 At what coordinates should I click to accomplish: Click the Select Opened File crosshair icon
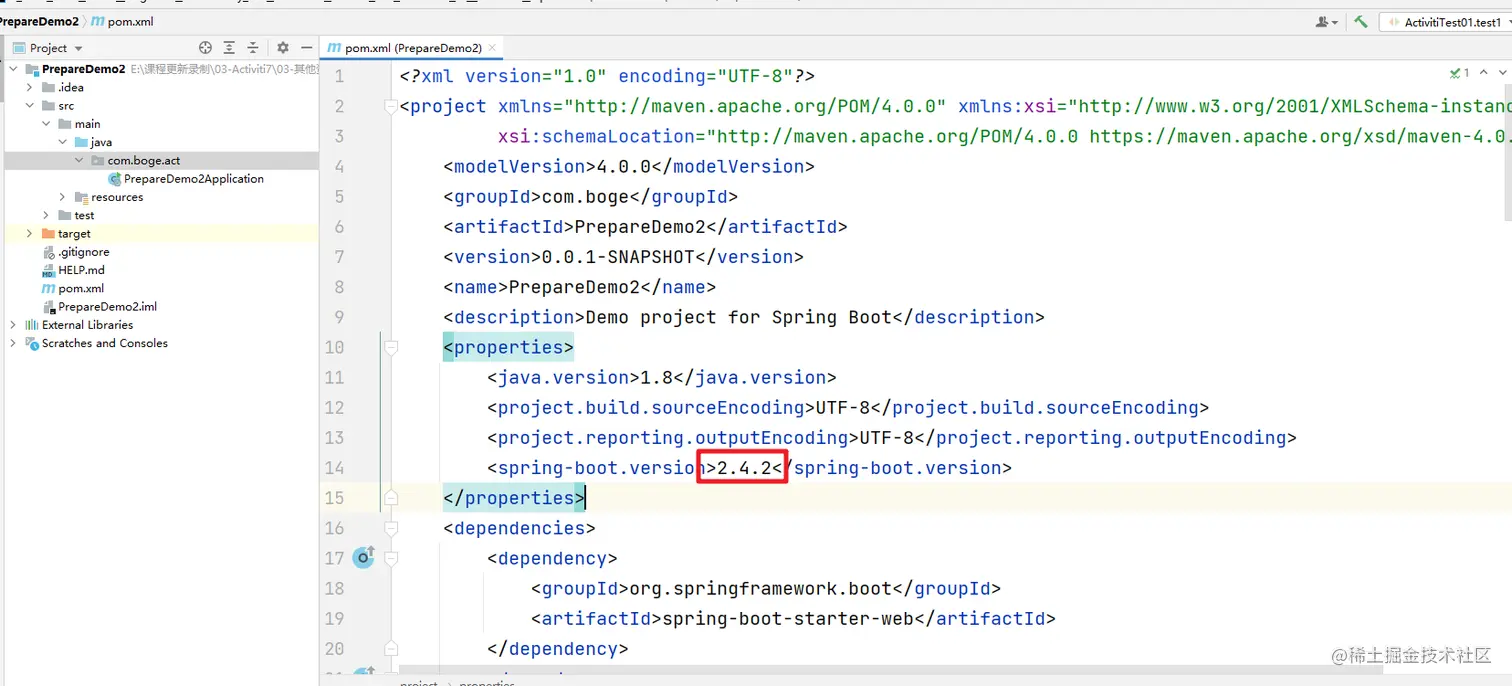[x=205, y=47]
